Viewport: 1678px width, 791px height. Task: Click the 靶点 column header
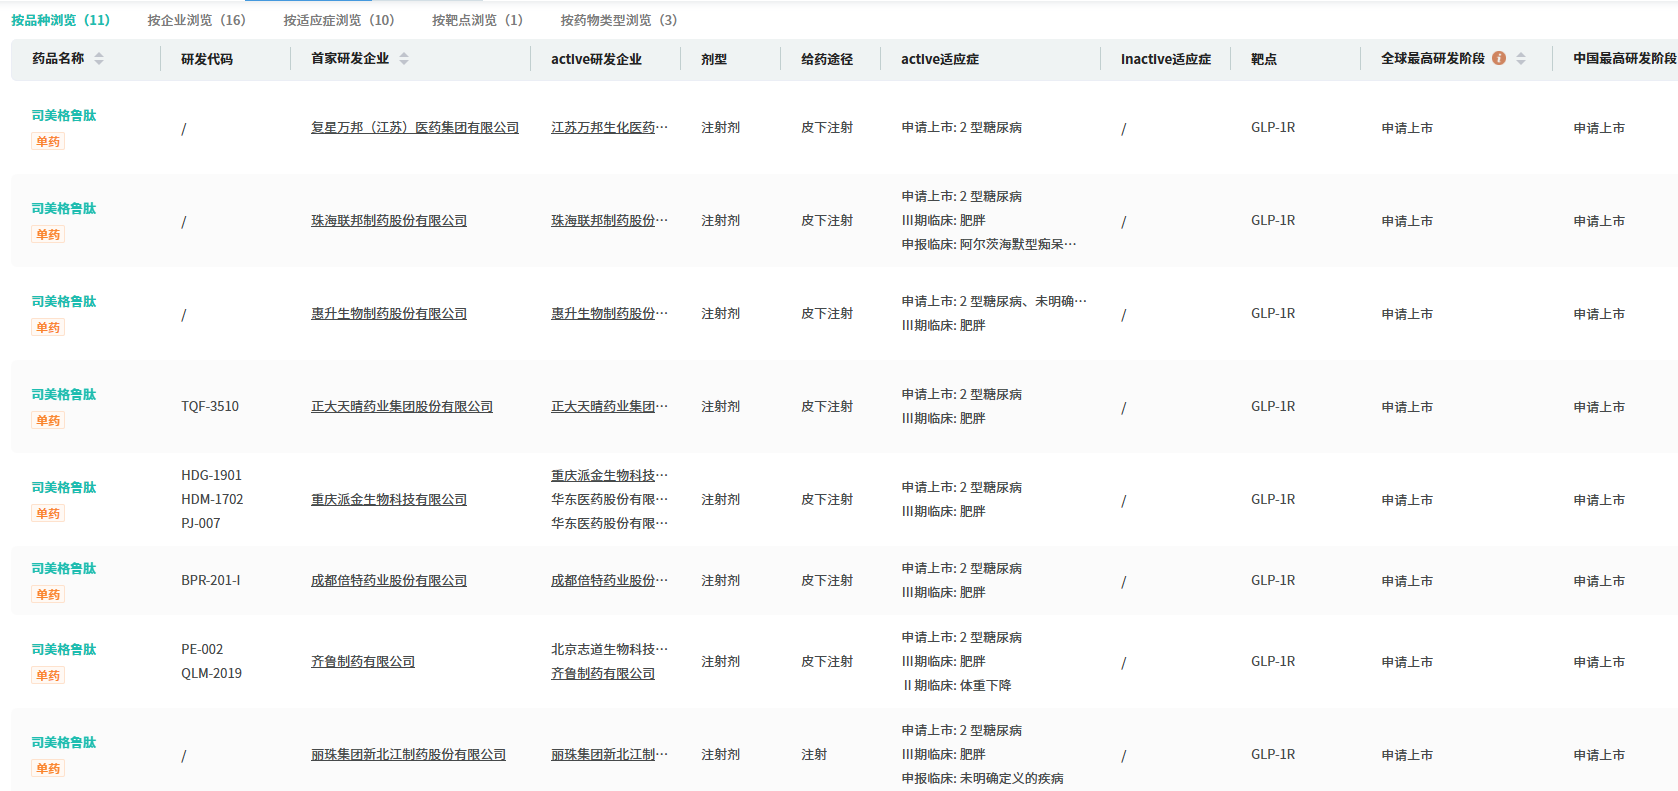1264,59
